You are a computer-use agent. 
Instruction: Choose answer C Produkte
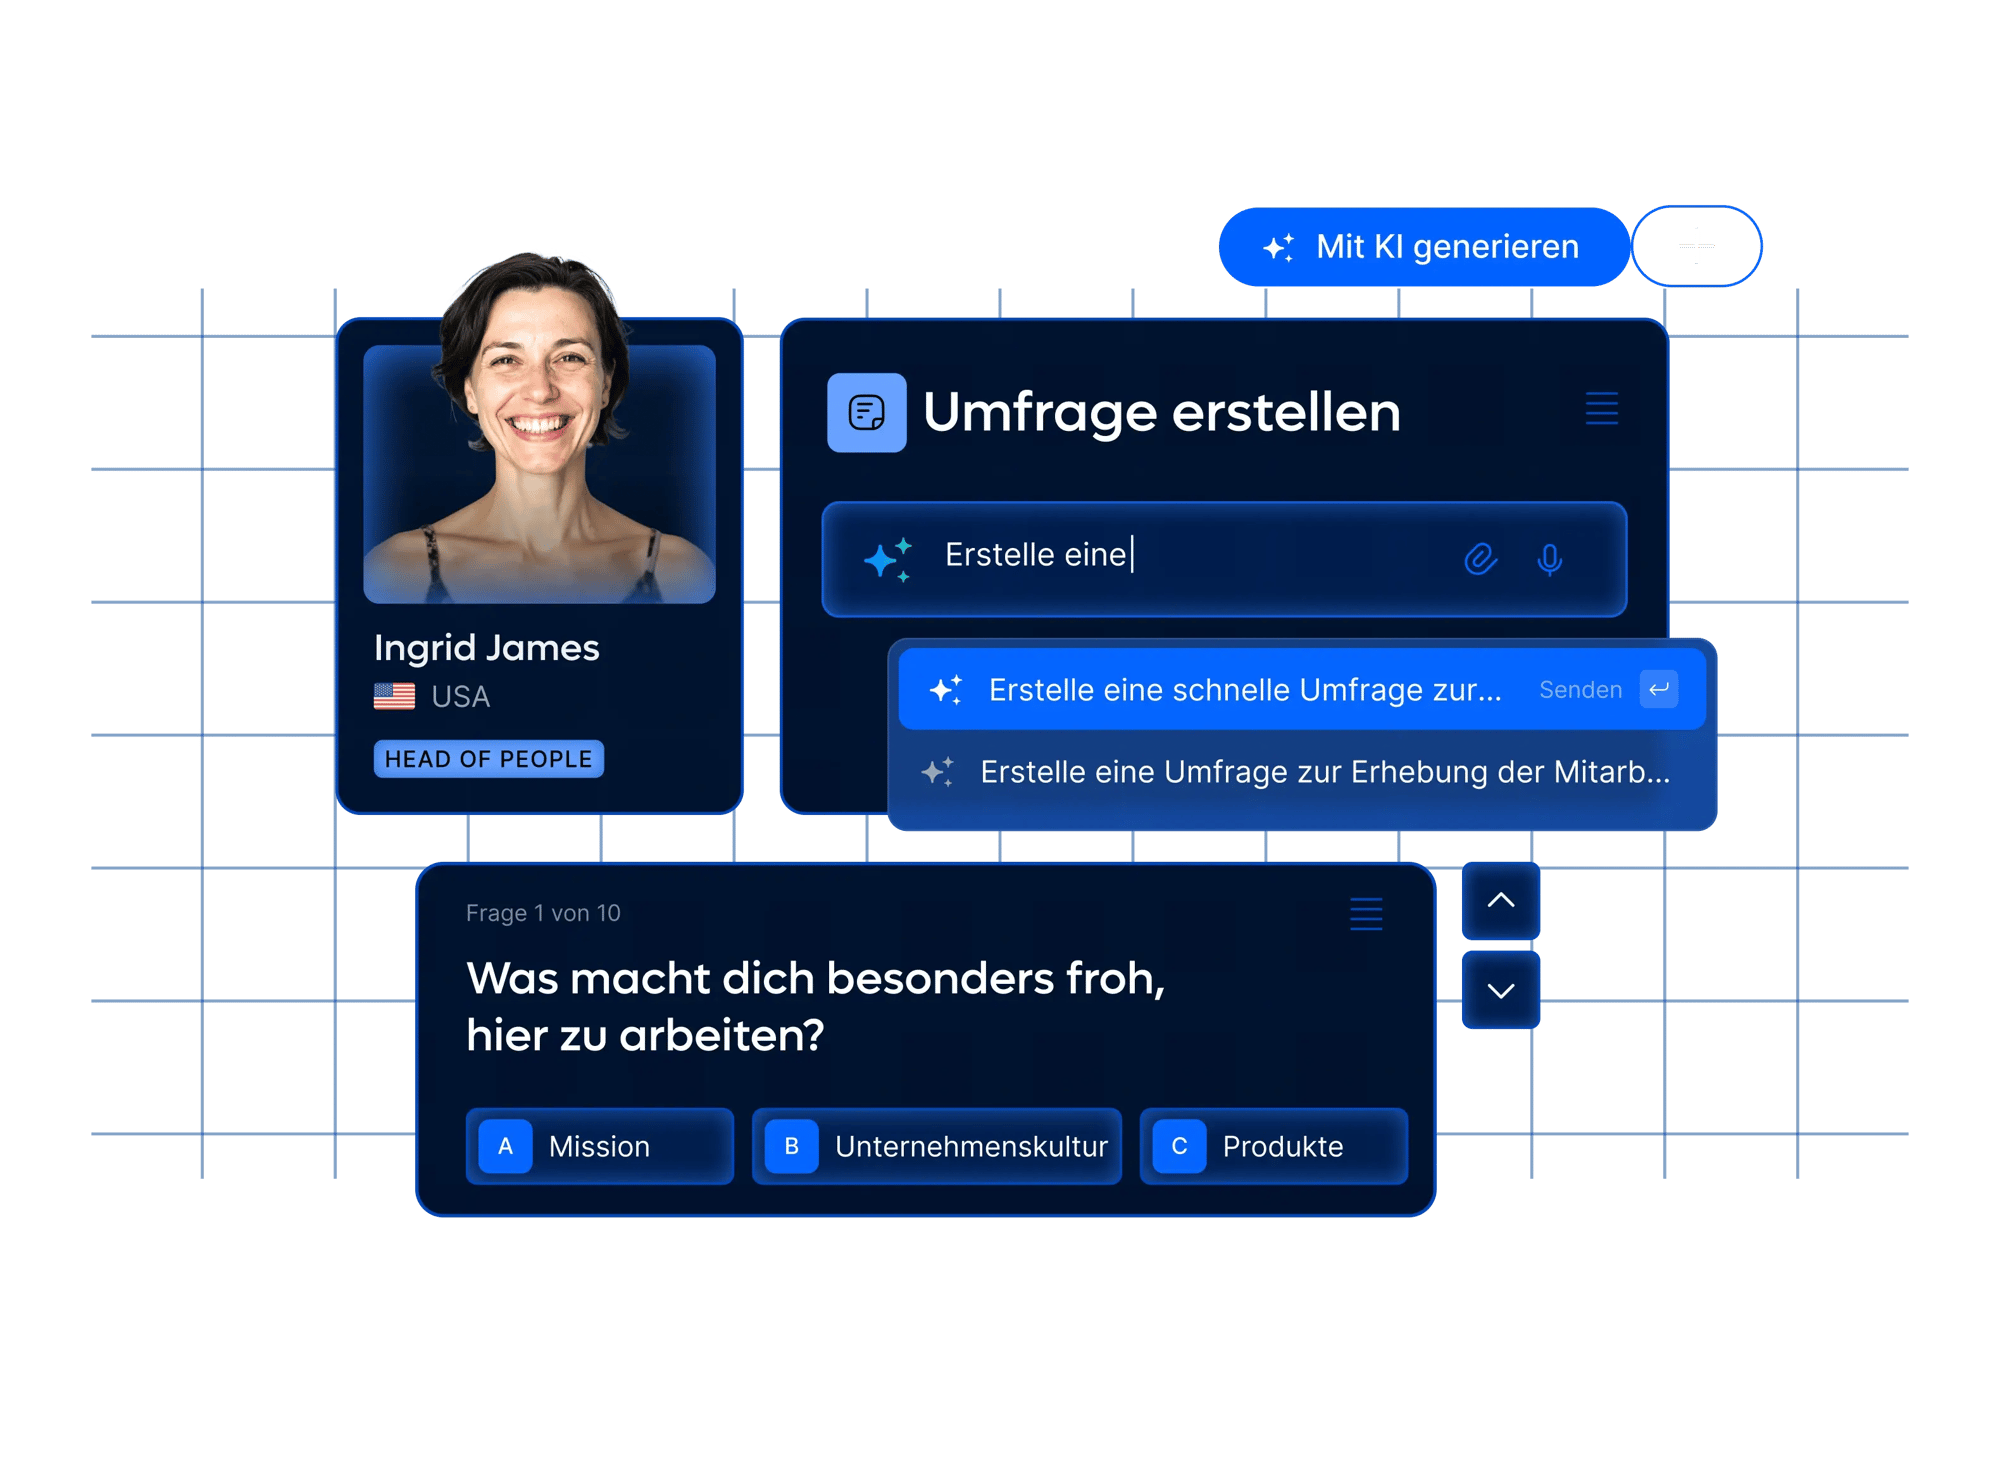click(1274, 1146)
